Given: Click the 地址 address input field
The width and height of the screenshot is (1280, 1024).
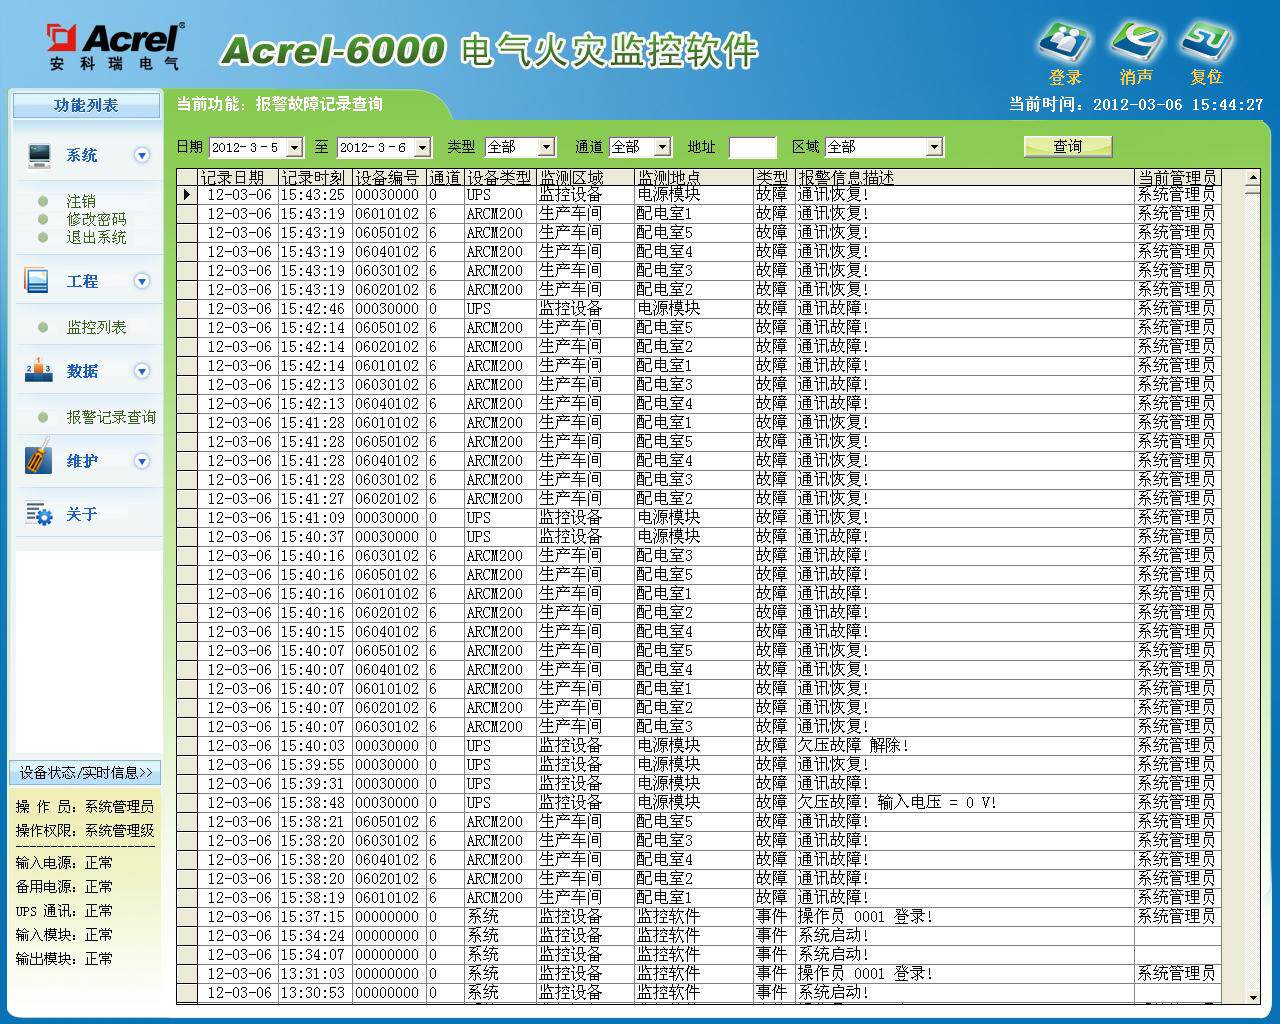Looking at the screenshot, I should tap(752, 148).
